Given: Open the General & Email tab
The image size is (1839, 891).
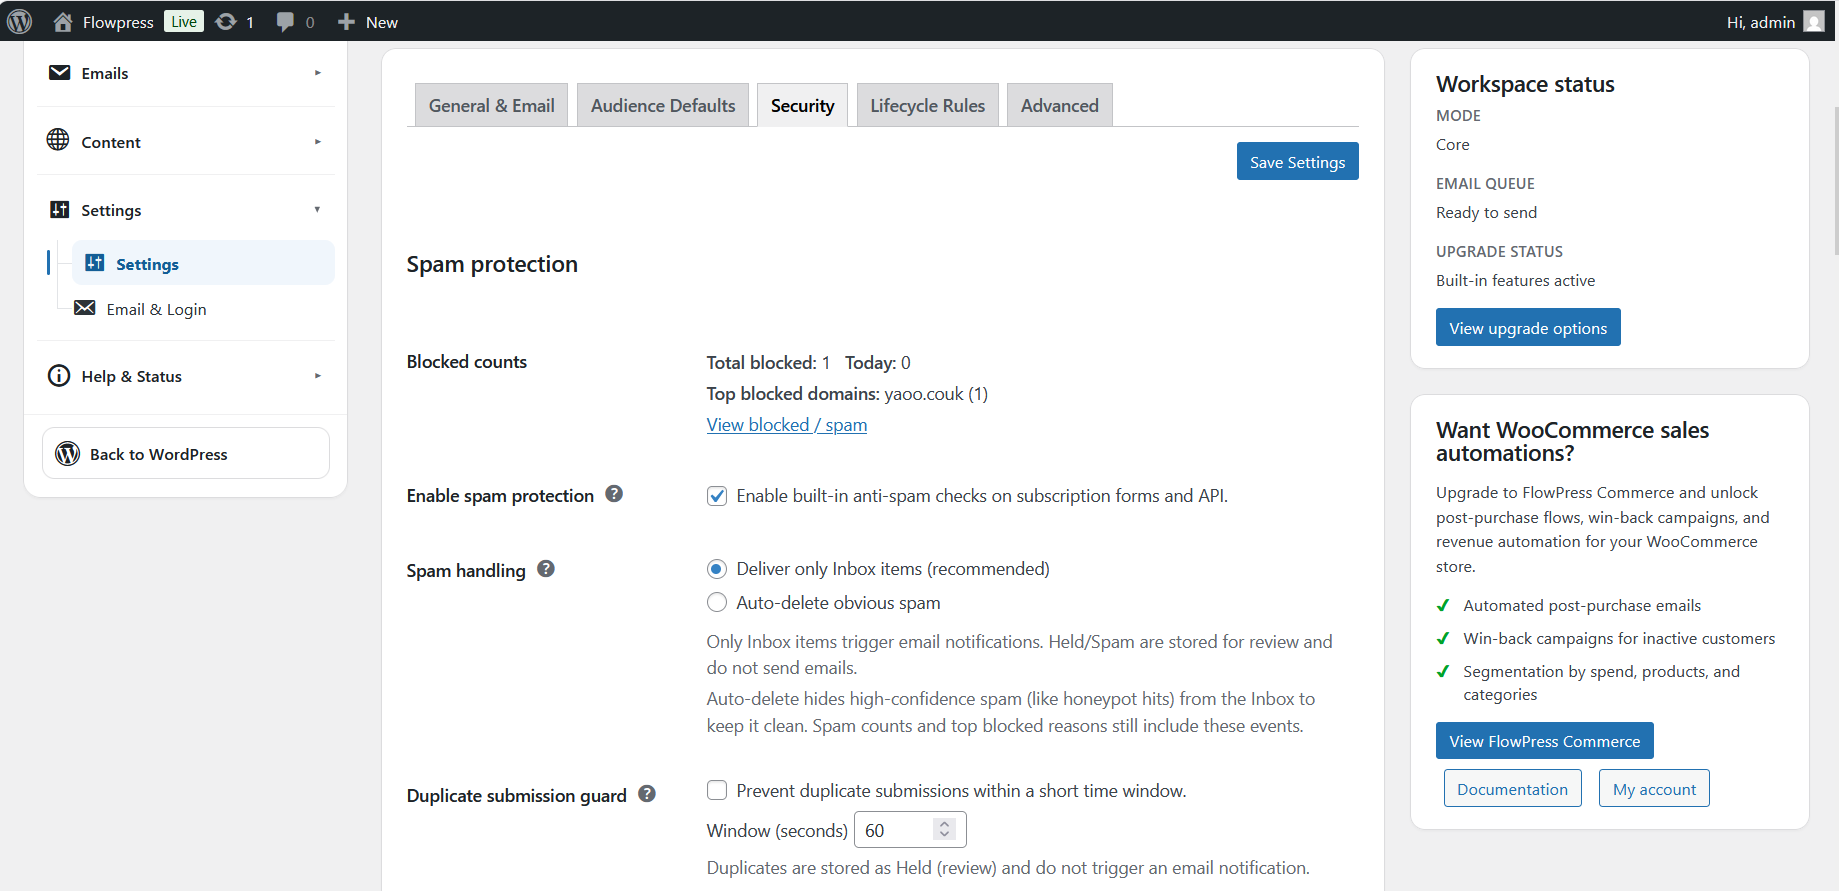Looking at the screenshot, I should pos(492,105).
